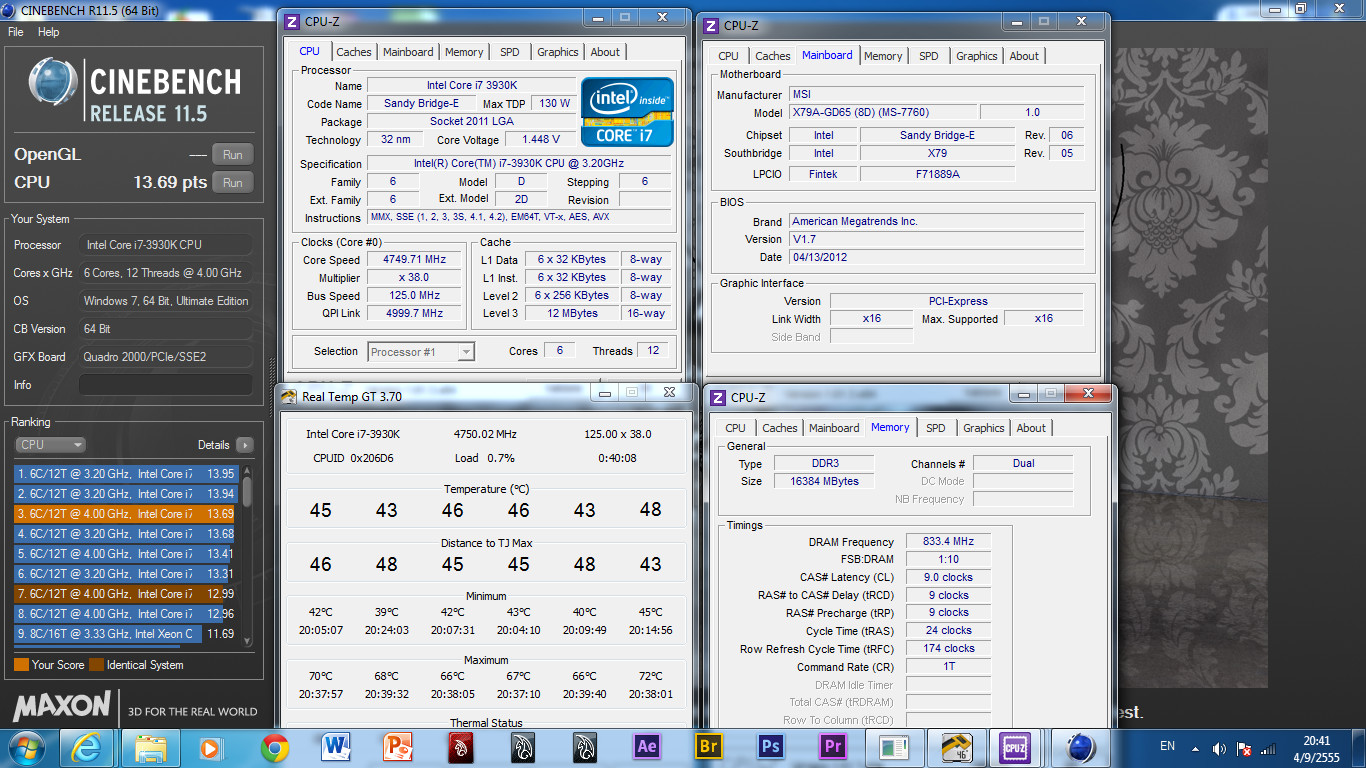Click the memory size "16384 MBytes"
The height and width of the screenshot is (768, 1366).
click(x=825, y=482)
